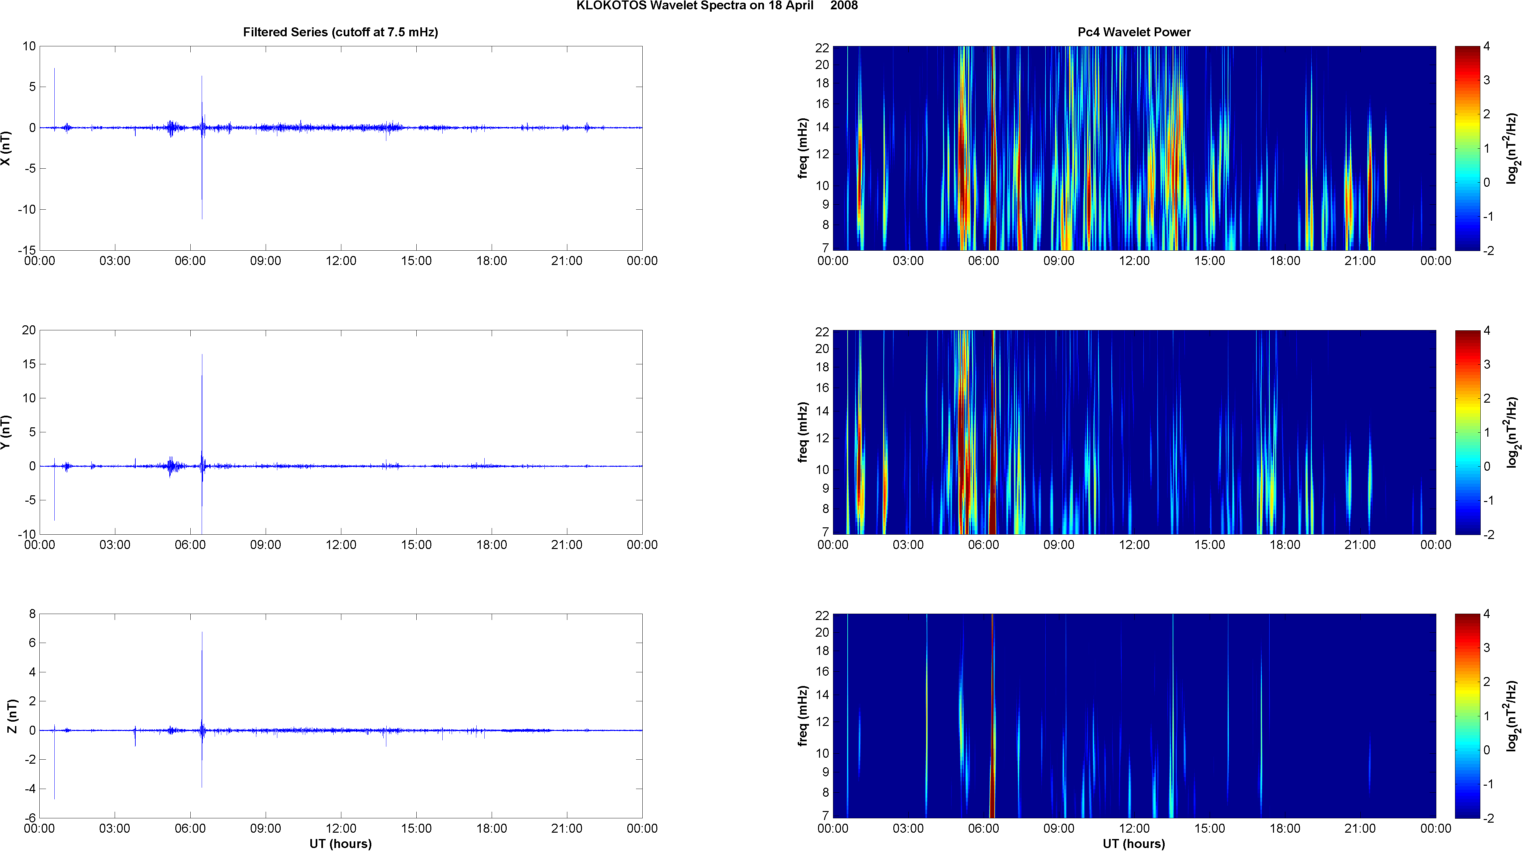
Task: Click the 'Y (nT)' axis label
Action: point(7,432)
